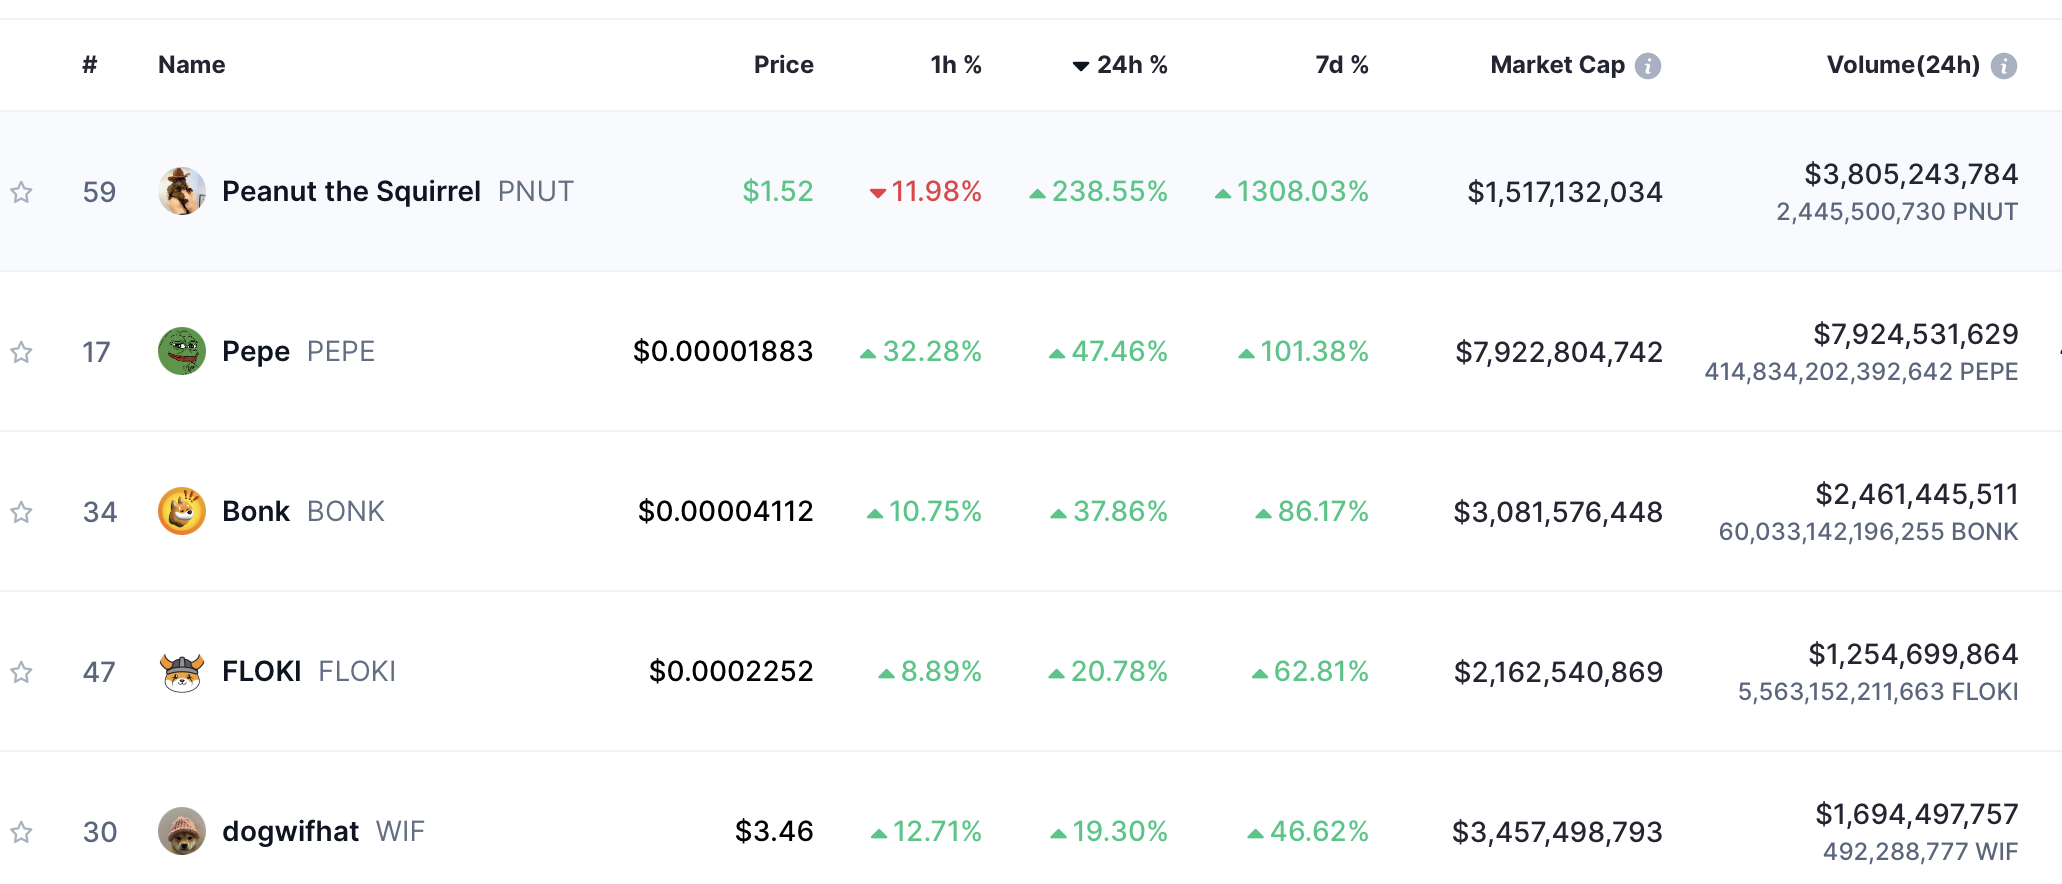Click the Peanut the Squirrel coin logo
2062x884 pixels.
(x=182, y=191)
